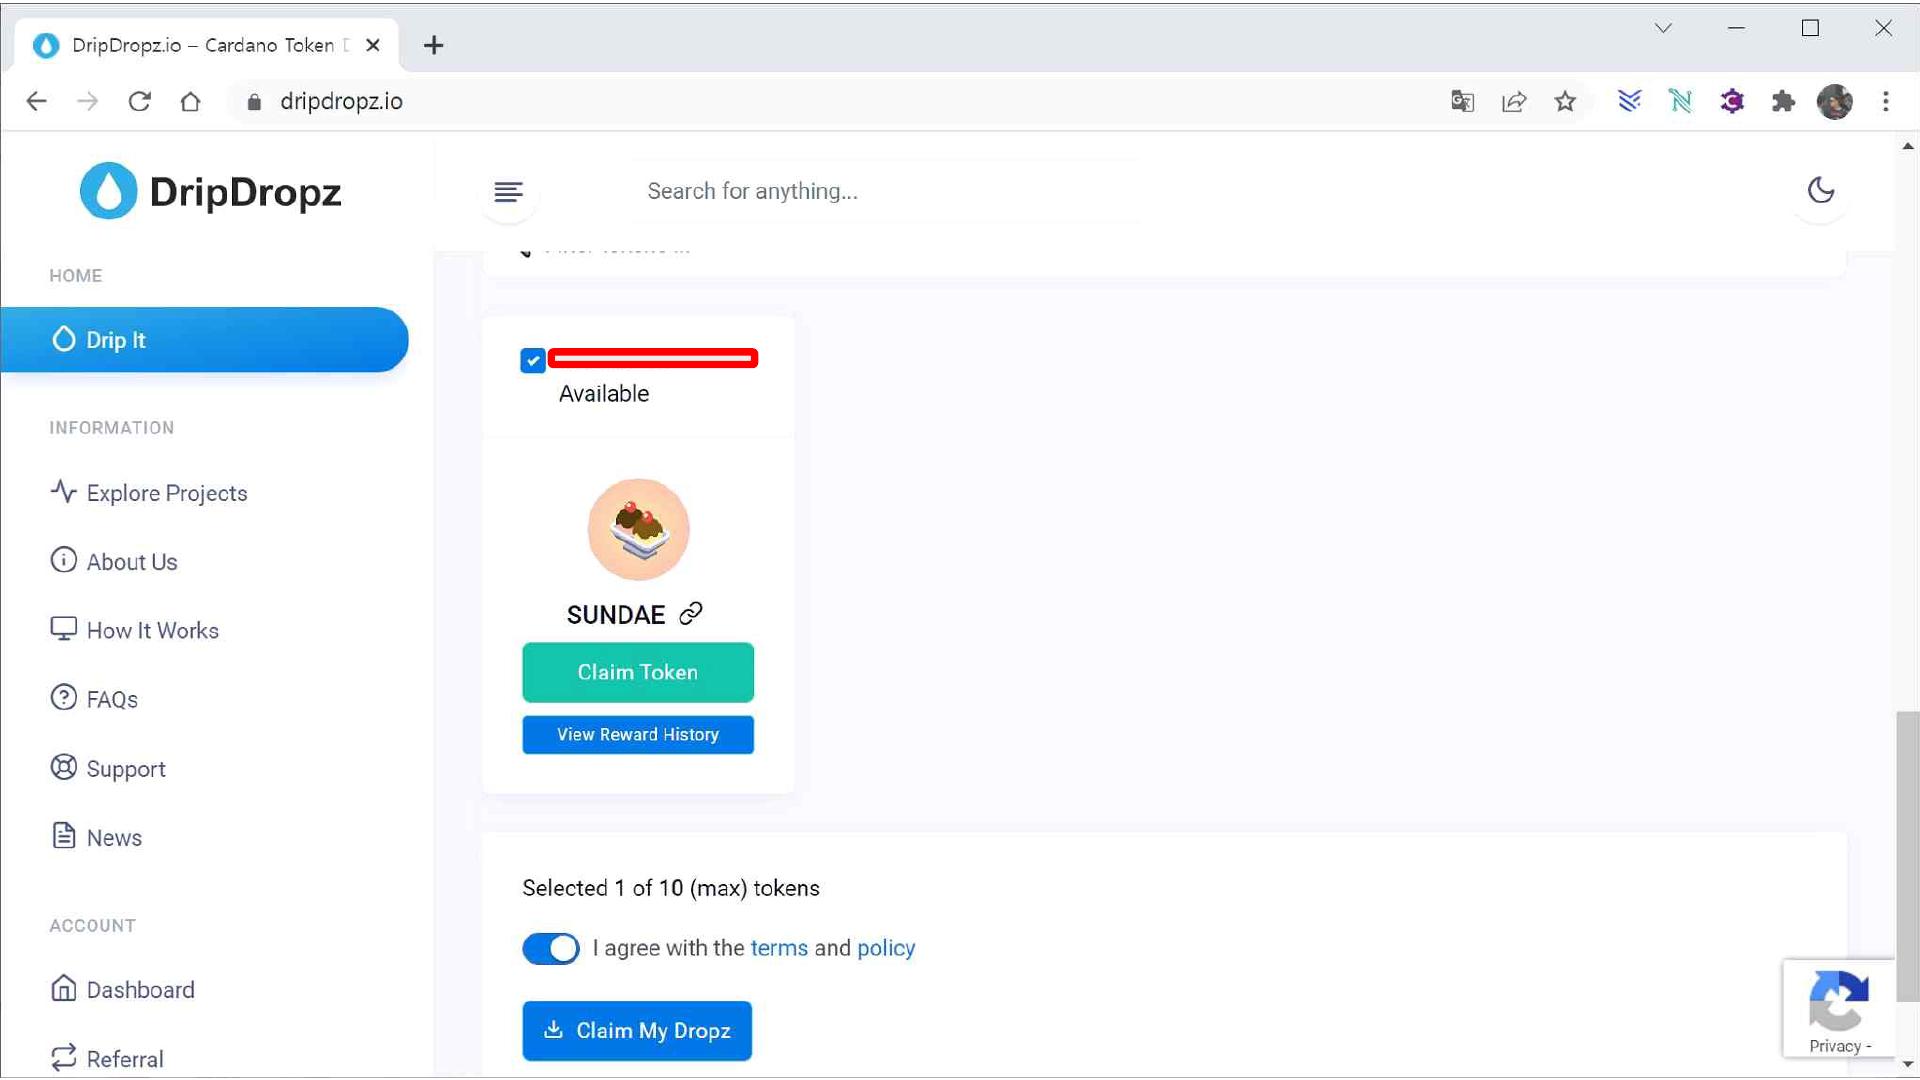Open the News page
This screenshot has width=1920, height=1080.
[96, 838]
